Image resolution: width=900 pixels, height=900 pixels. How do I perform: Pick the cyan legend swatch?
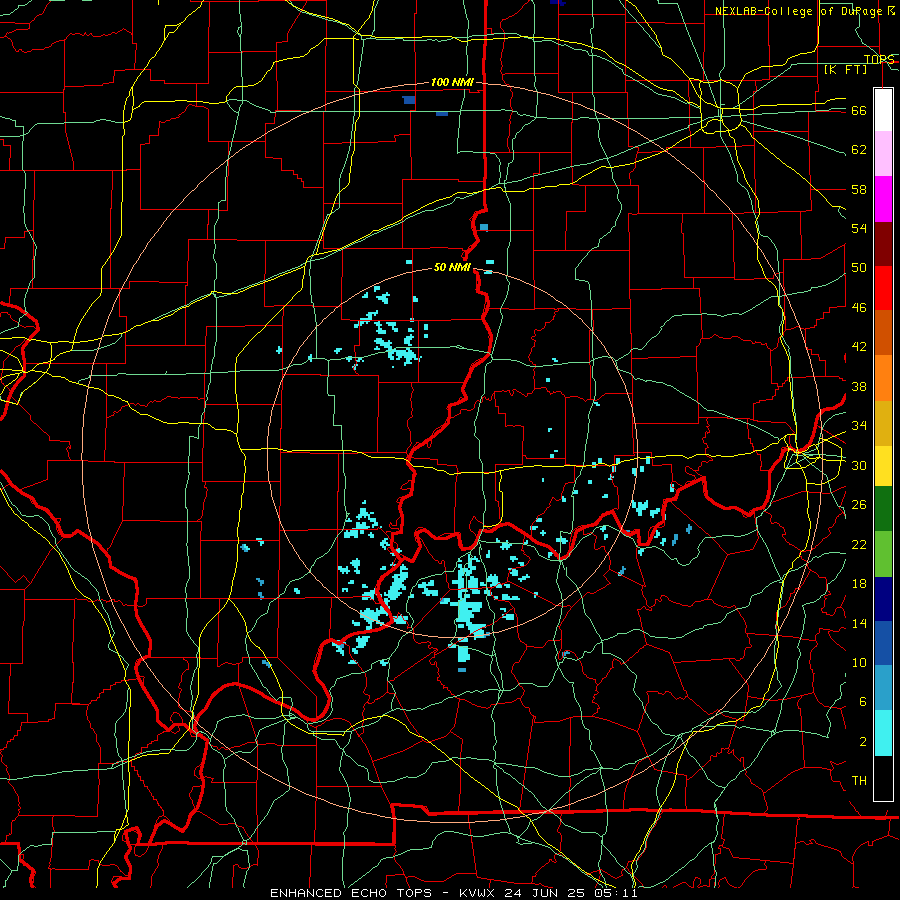883,733
